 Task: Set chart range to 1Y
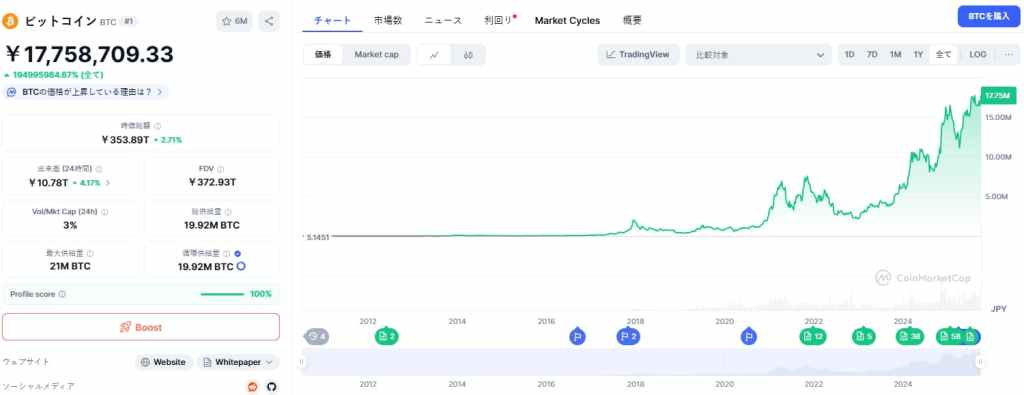point(918,55)
